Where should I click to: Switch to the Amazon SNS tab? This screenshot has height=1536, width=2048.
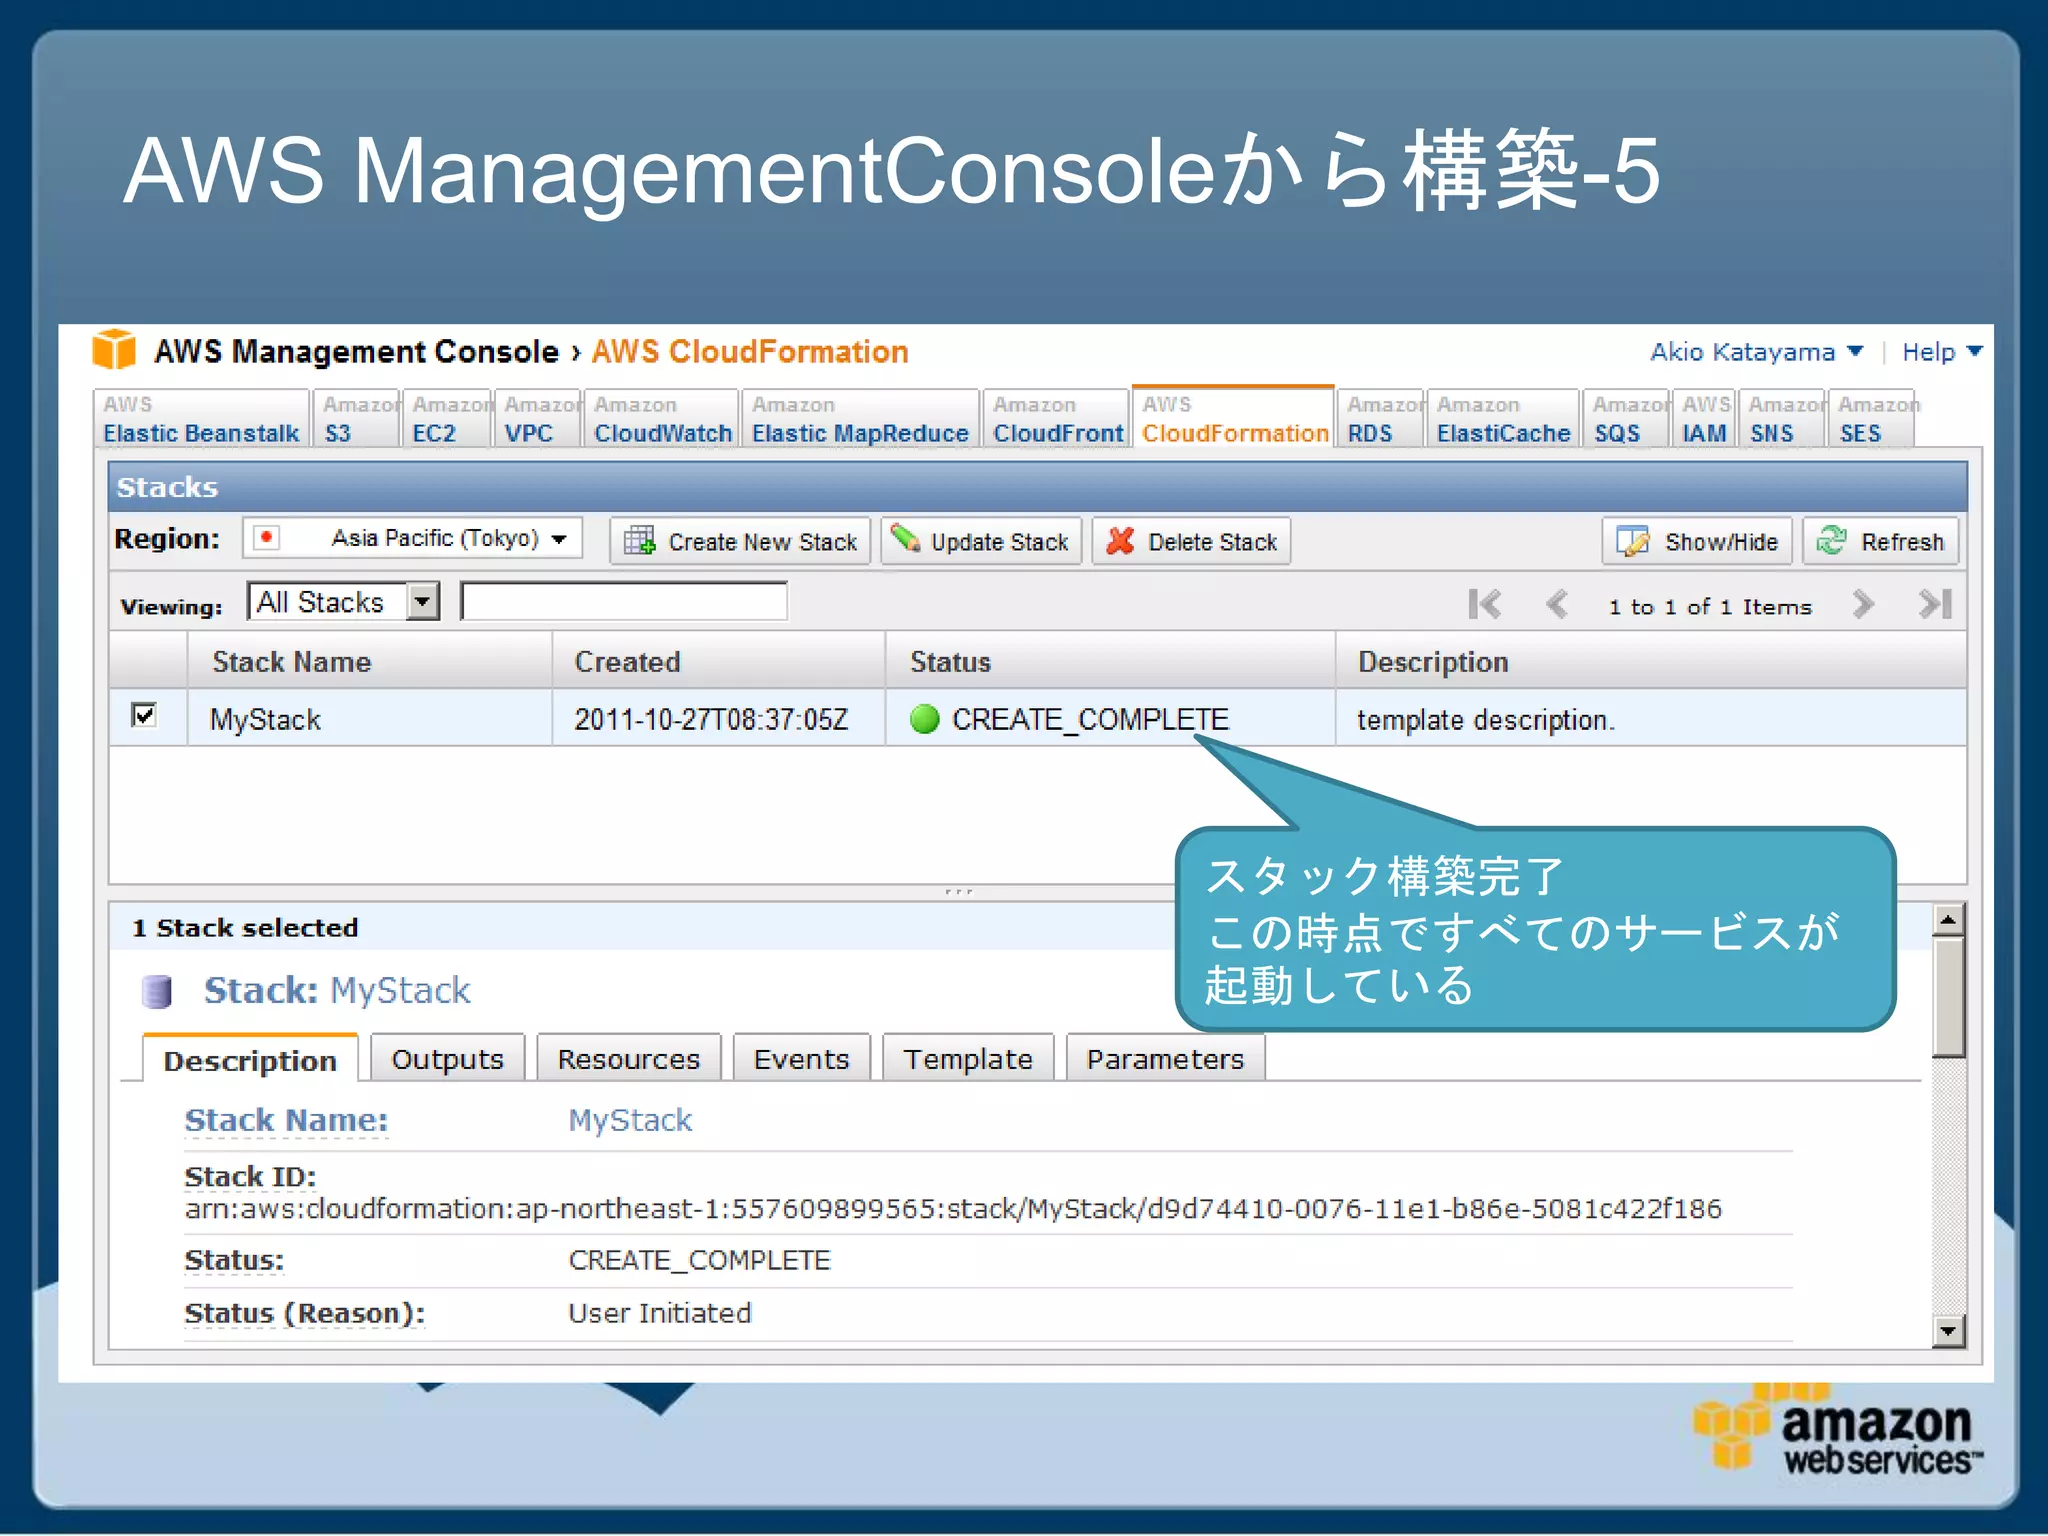(x=1782, y=419)
